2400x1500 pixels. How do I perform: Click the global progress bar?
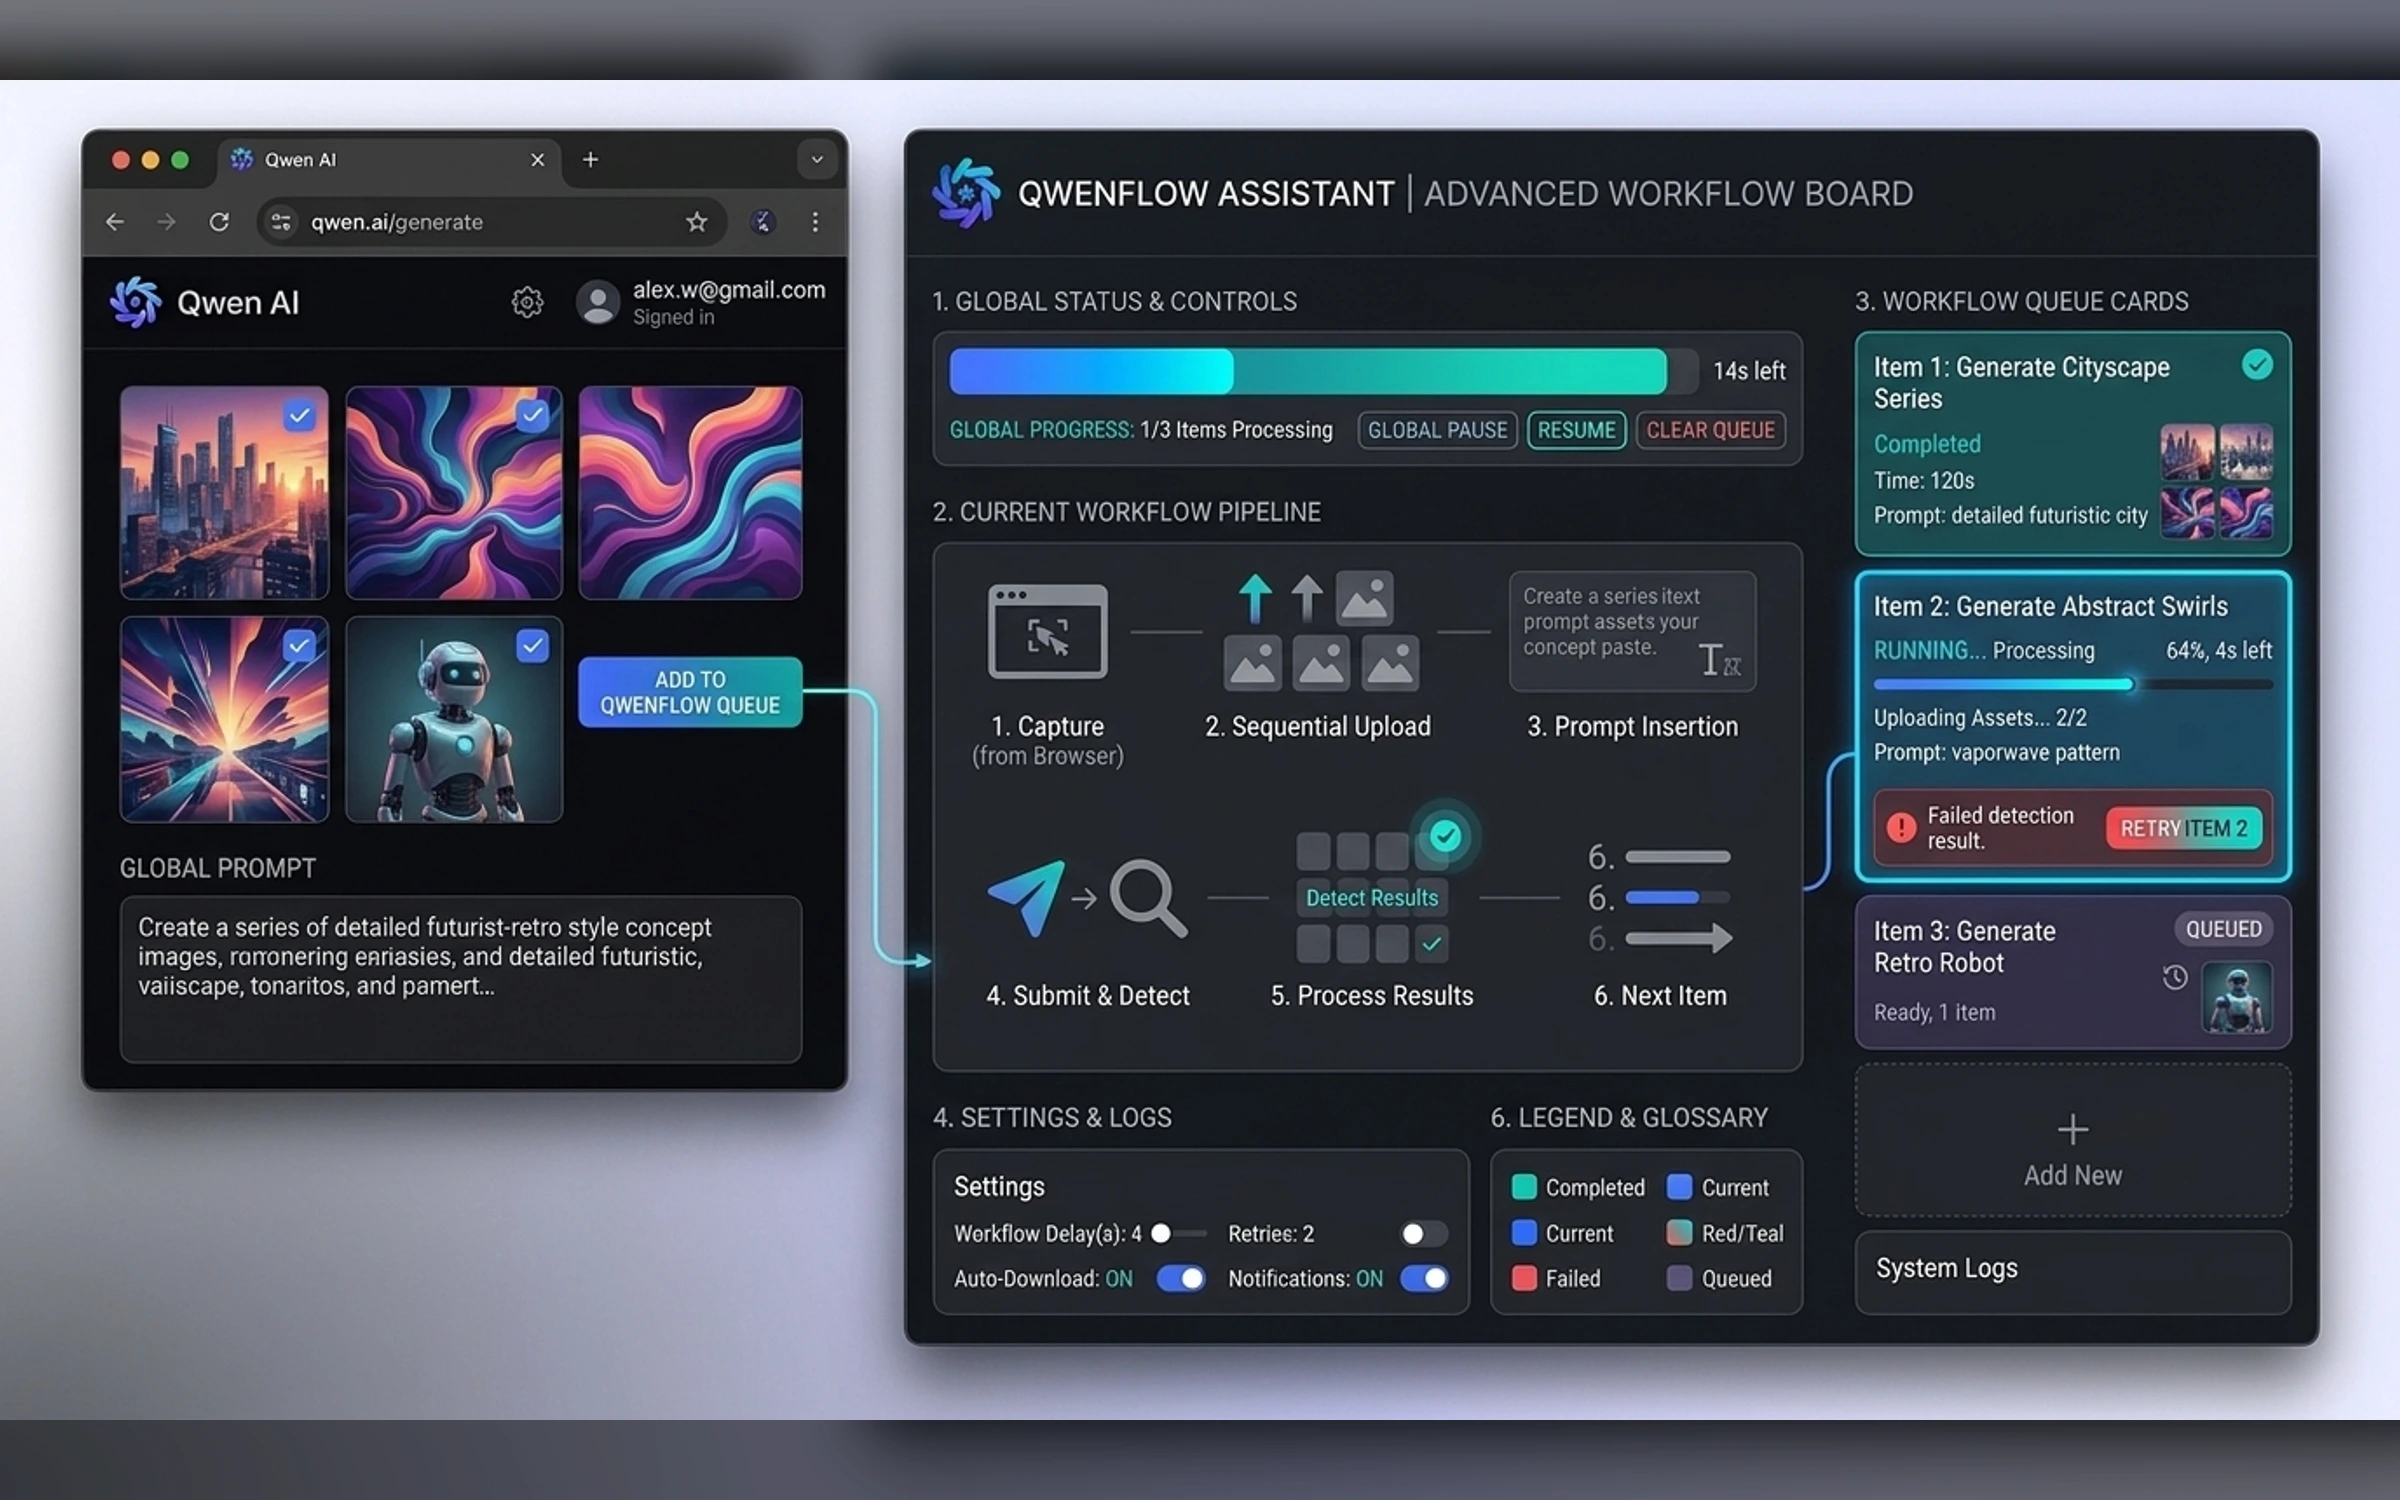[x=1322, y=371]
